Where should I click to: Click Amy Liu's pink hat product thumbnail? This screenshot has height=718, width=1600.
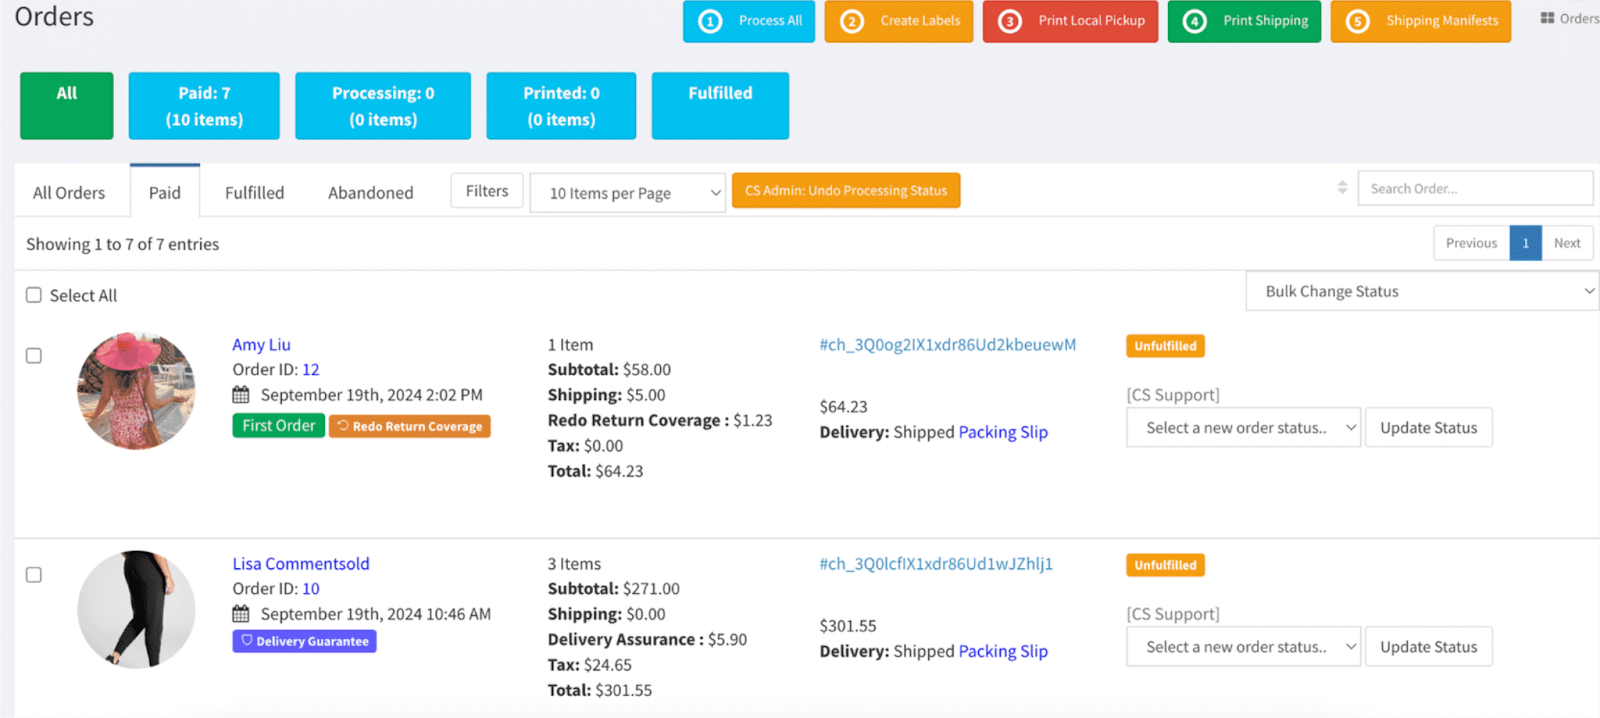tap(136, 391)
